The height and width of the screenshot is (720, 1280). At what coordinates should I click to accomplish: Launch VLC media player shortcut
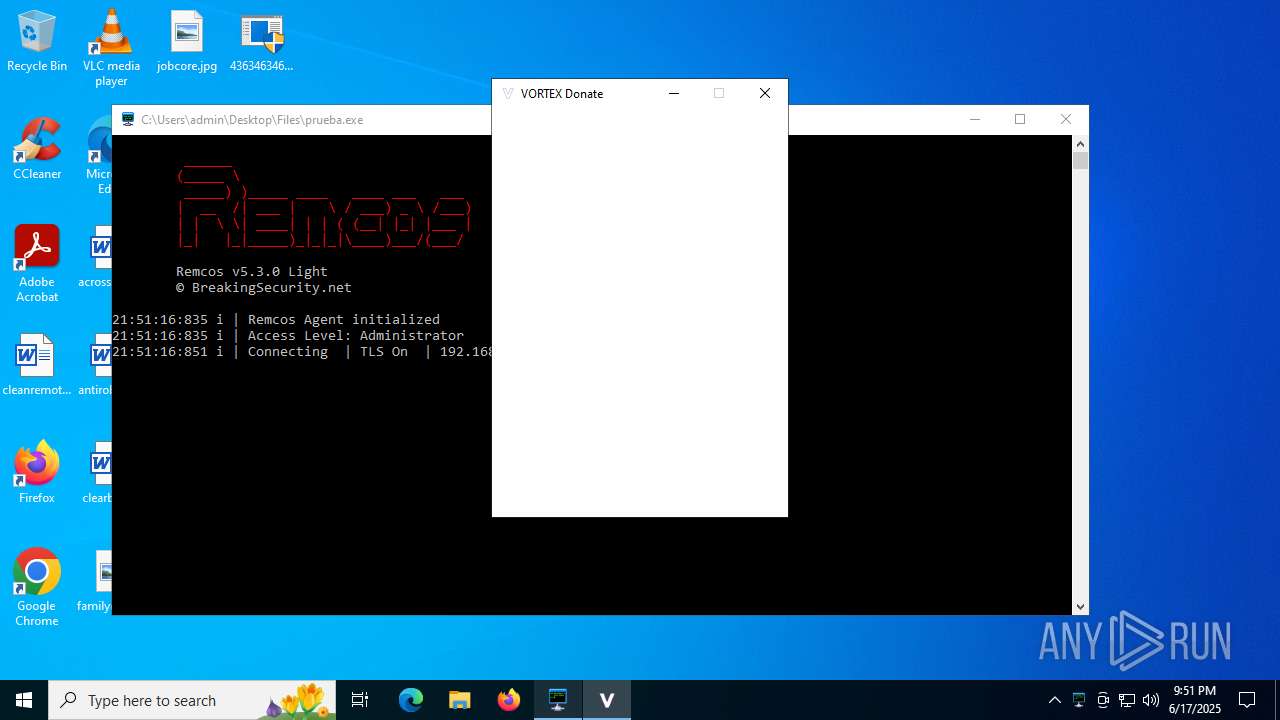[x=111, y=48]
